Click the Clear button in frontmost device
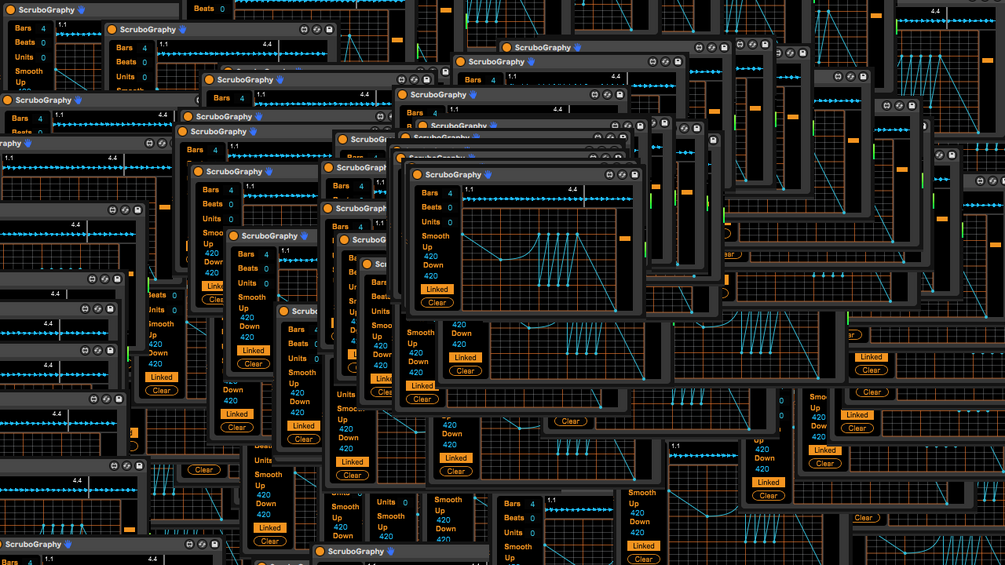1005x565 pixels. tap(437, 302)
